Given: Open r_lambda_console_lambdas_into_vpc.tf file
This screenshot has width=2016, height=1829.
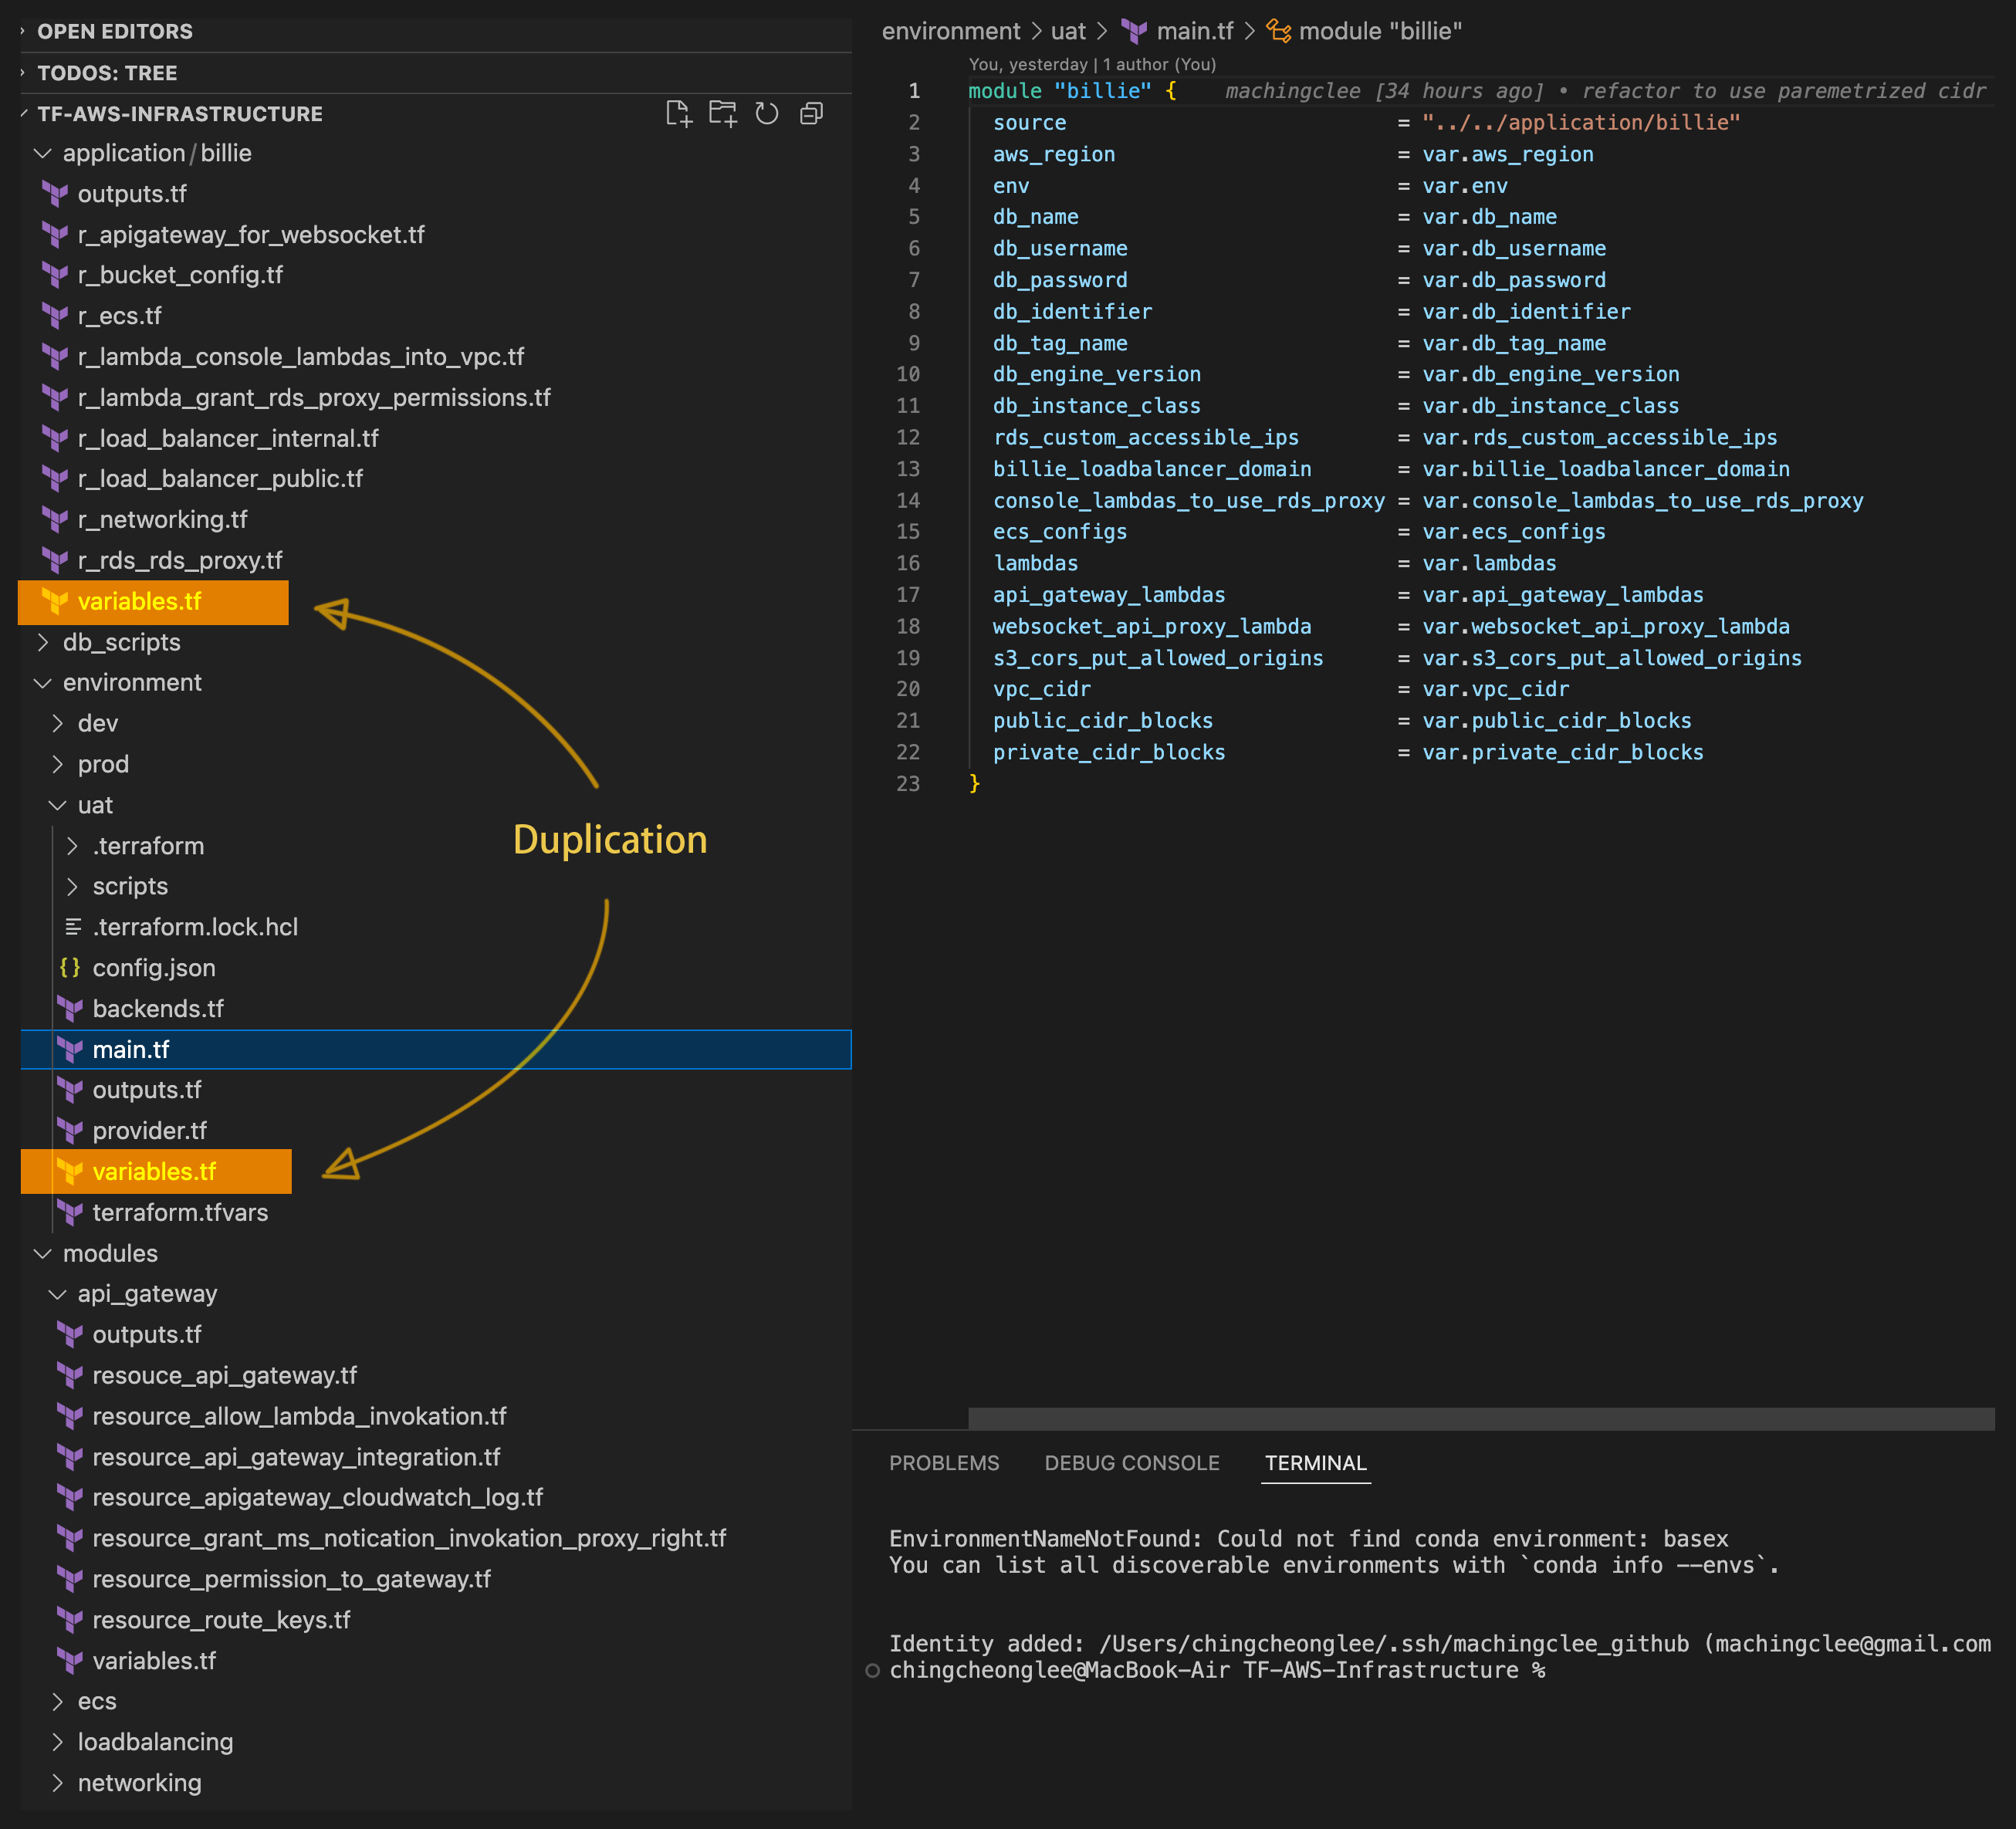Looking at the screenshot, I should click(x=435, y=357).
